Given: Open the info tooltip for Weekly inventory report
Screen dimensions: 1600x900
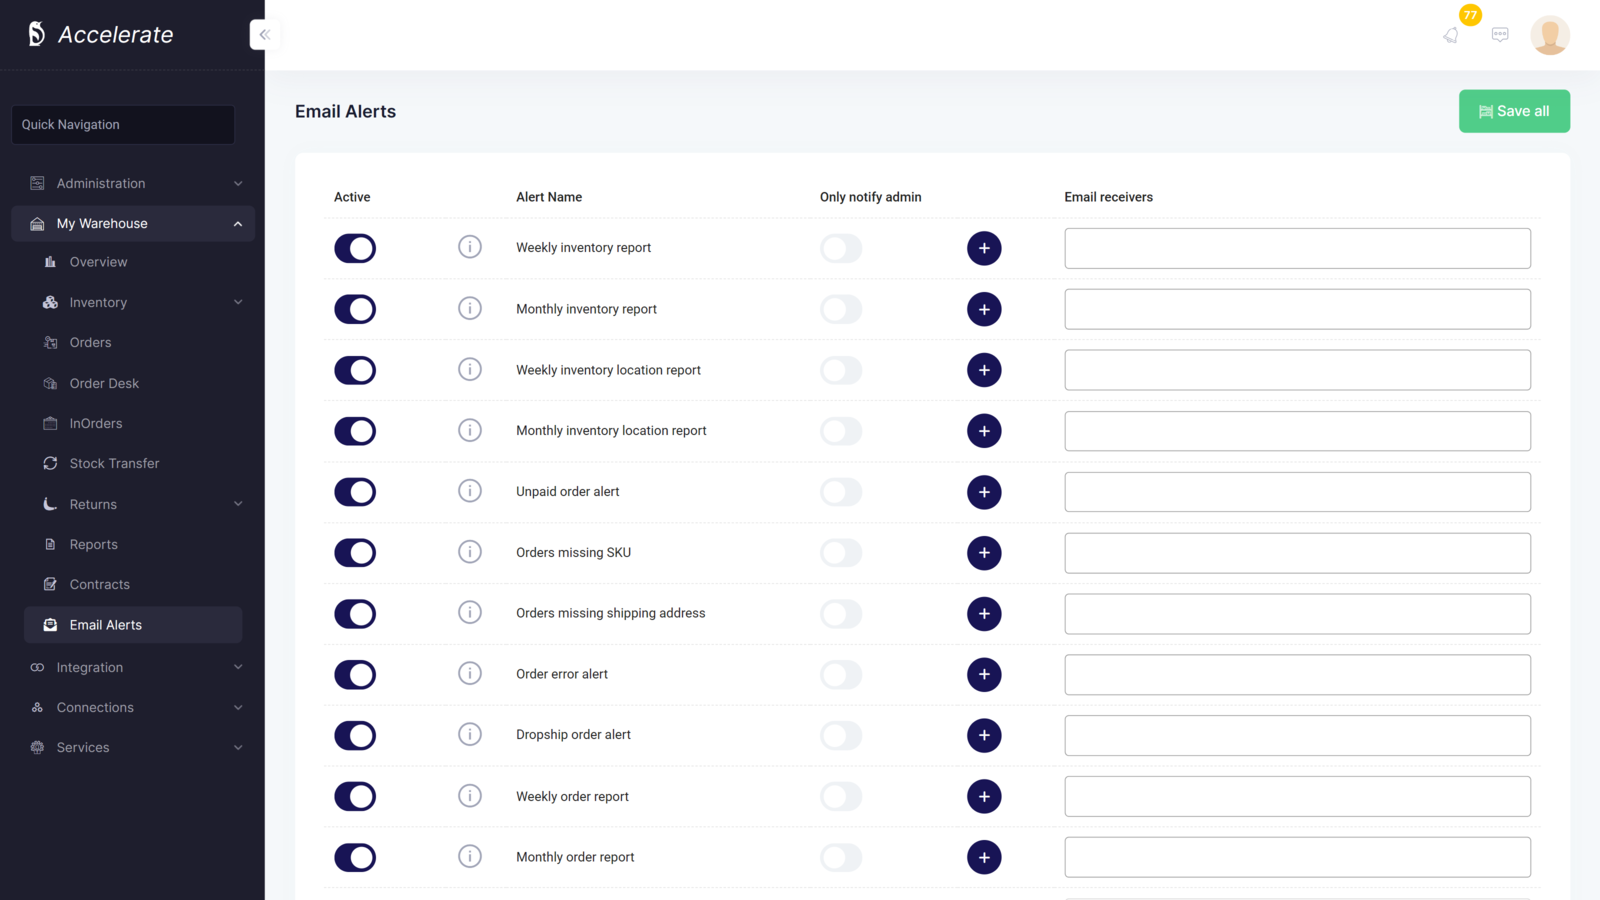Looking at the screenshot, I should [x=470, y=247].
